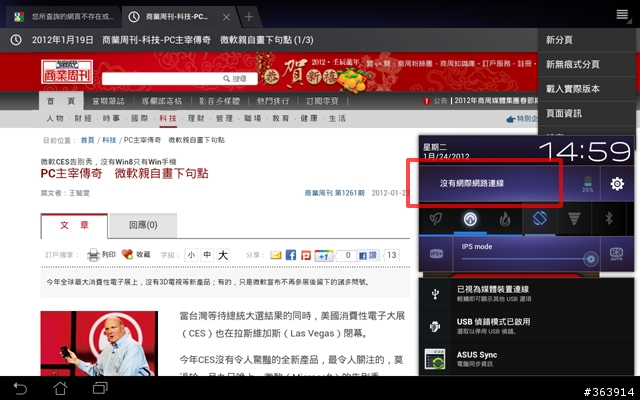Select 新分頁 from browser menu

pos(587,40)
